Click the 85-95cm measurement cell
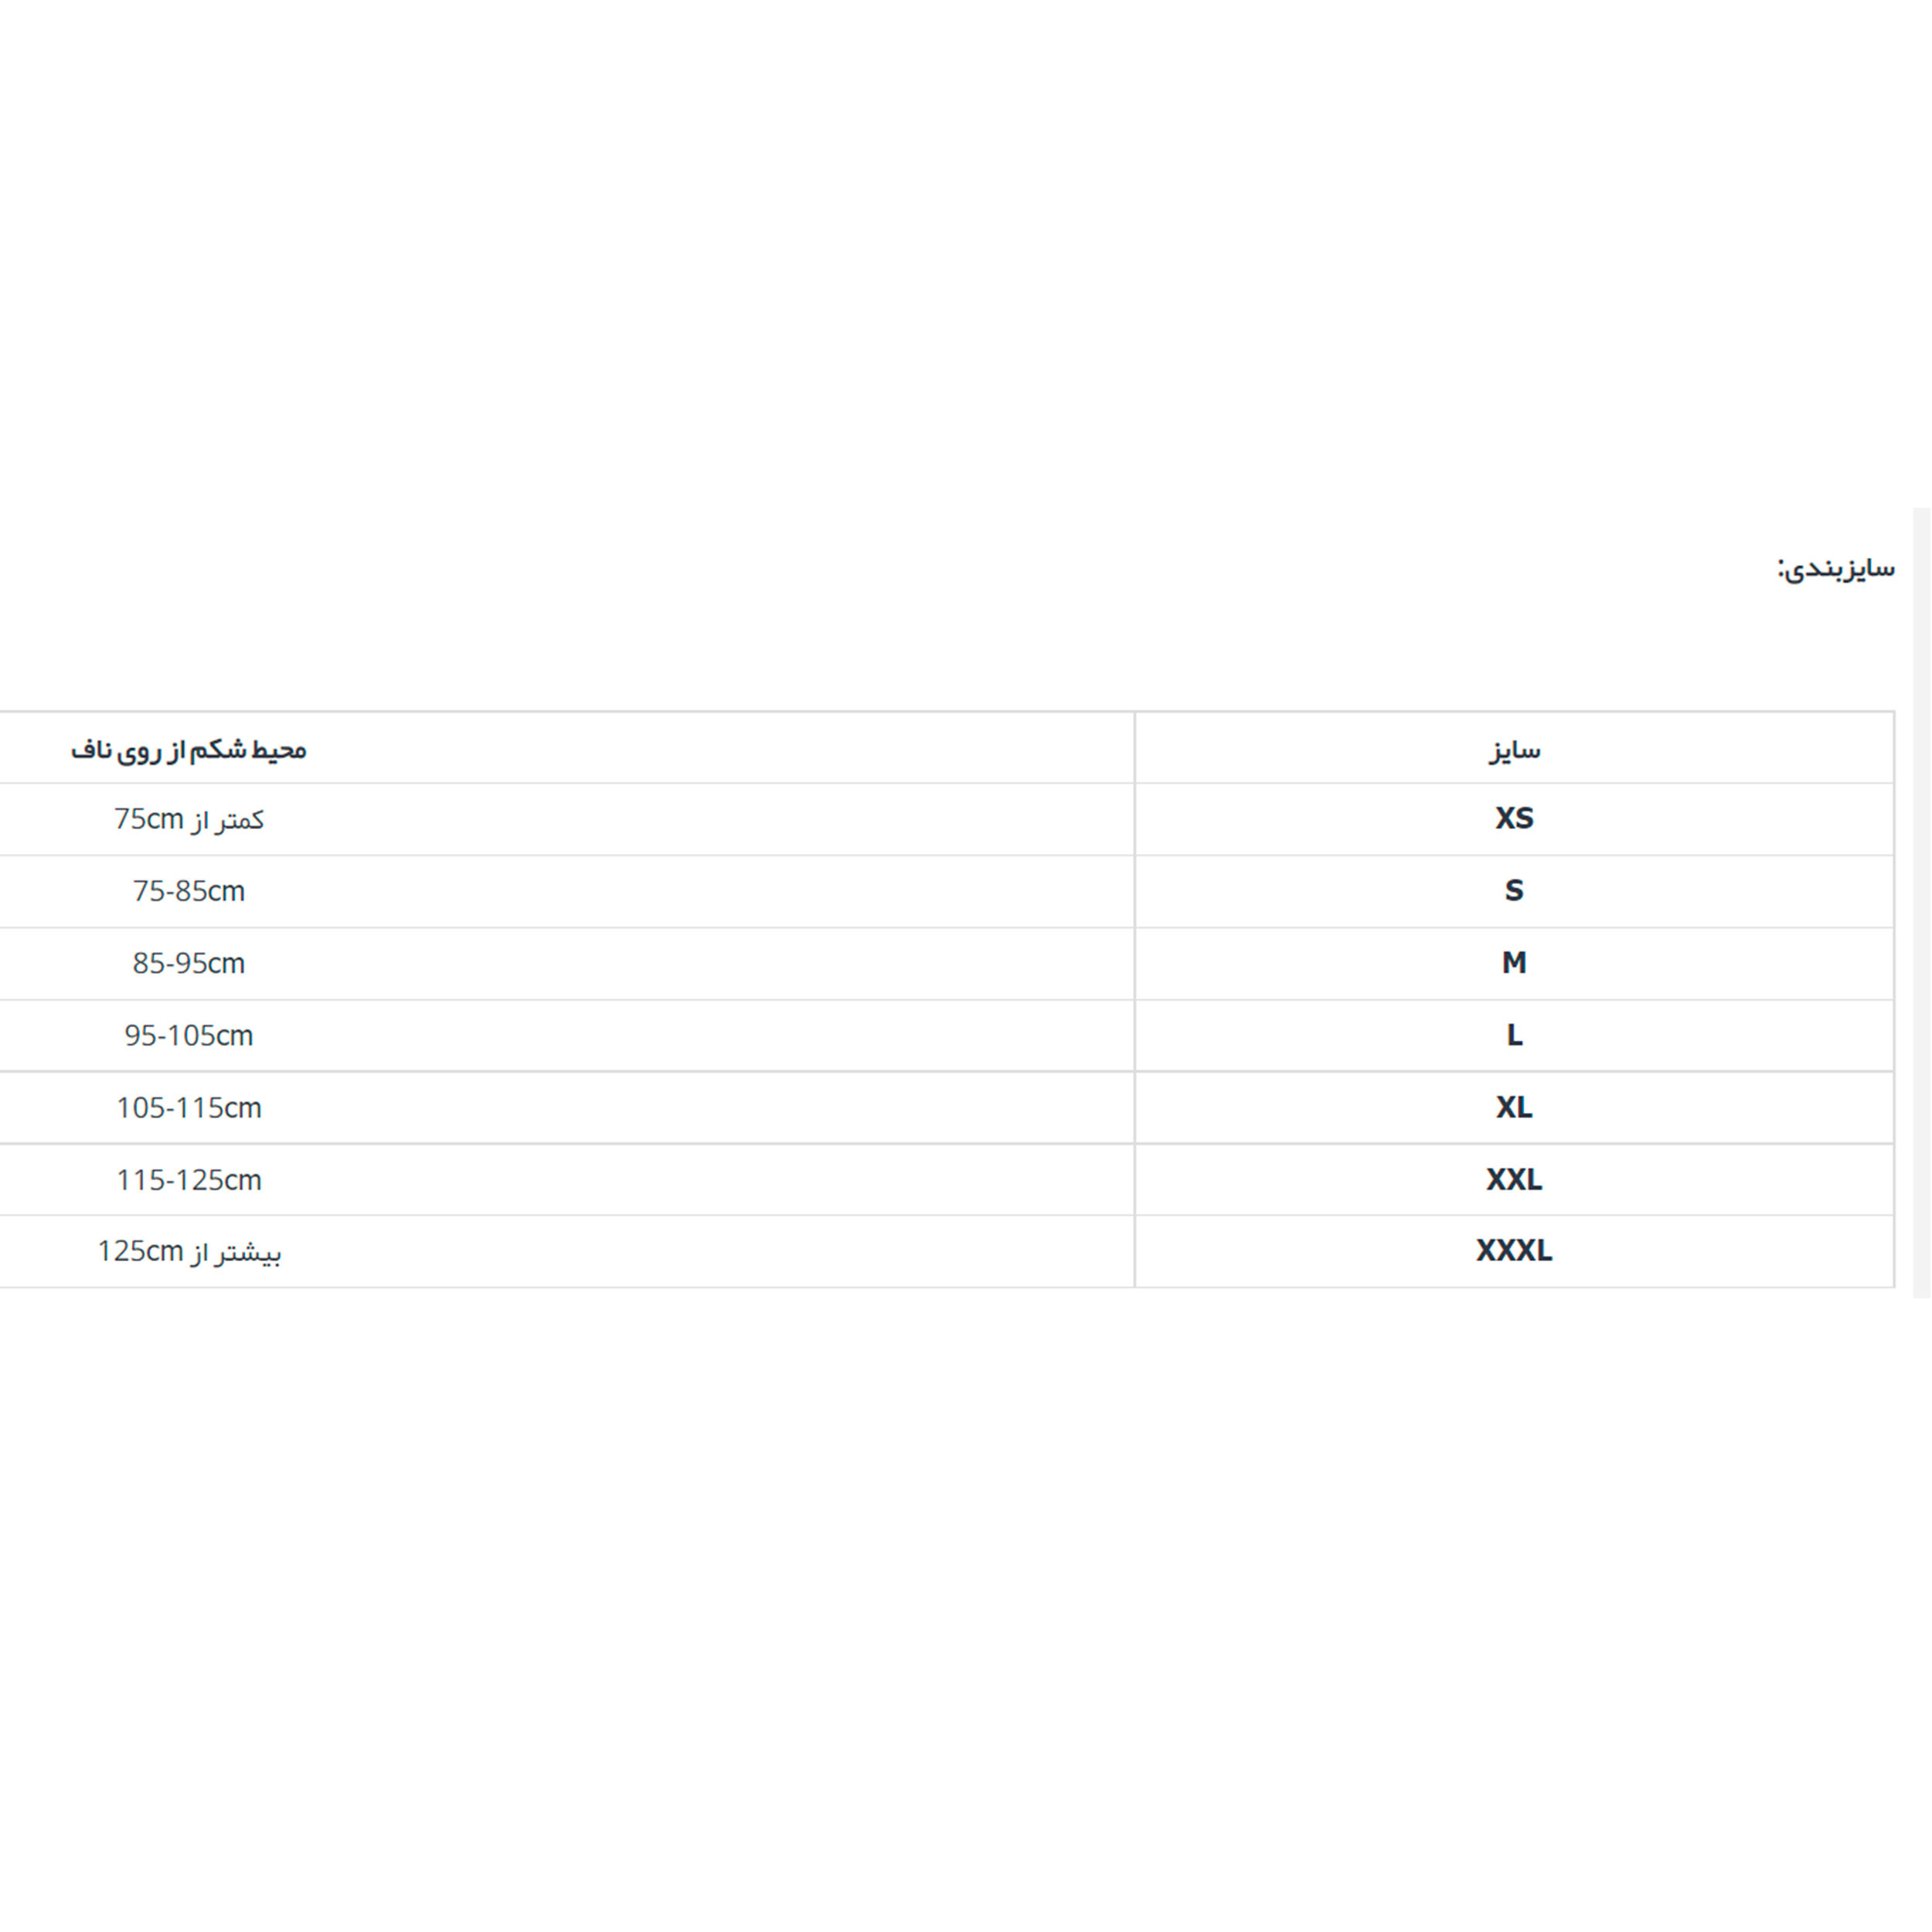Screen dimensions: 1932x1932 pos(188,963)
